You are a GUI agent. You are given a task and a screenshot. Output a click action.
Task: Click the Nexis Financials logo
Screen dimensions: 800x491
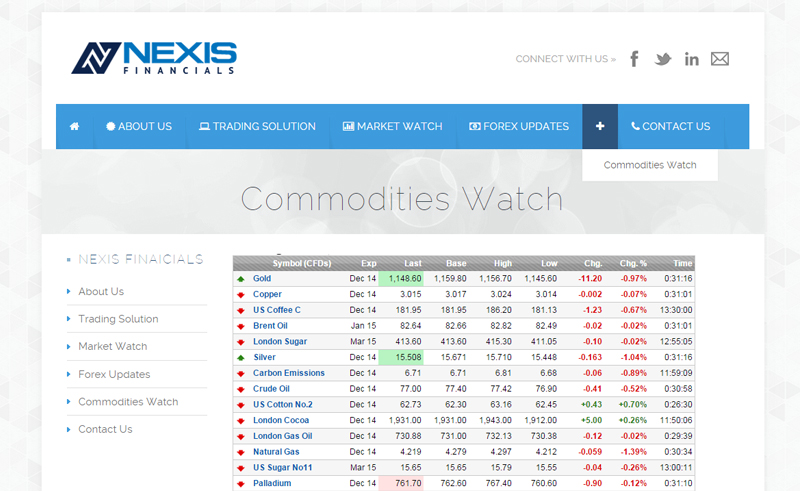click(x=154, y=58)
